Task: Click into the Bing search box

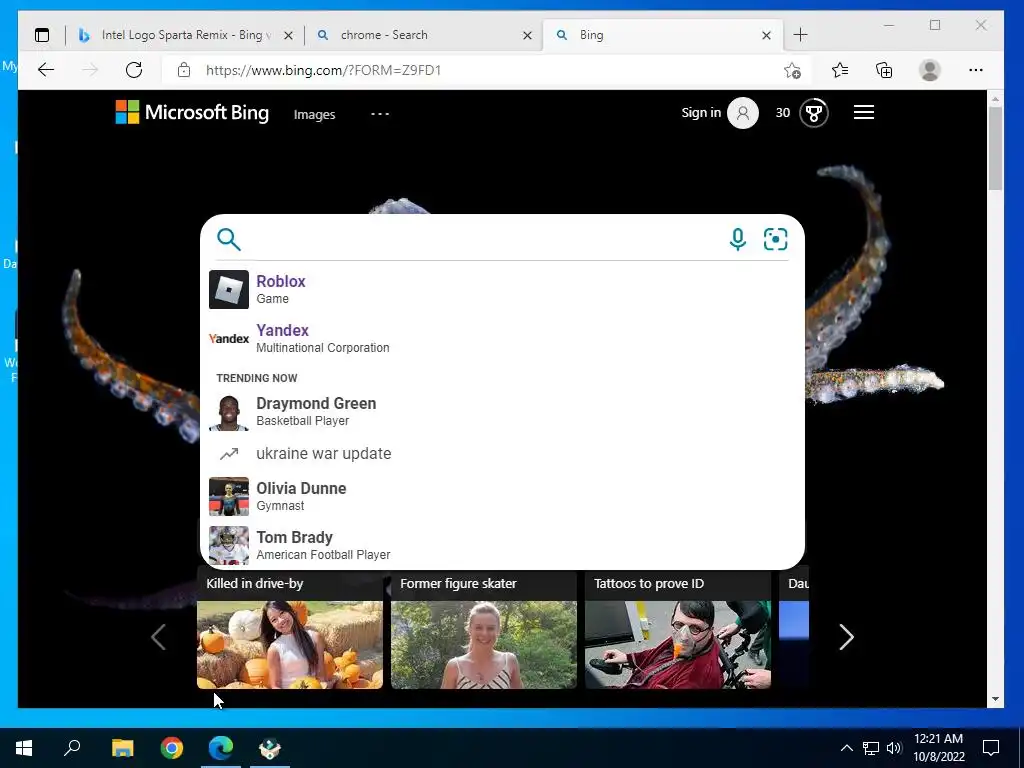Action: [483, 239]
